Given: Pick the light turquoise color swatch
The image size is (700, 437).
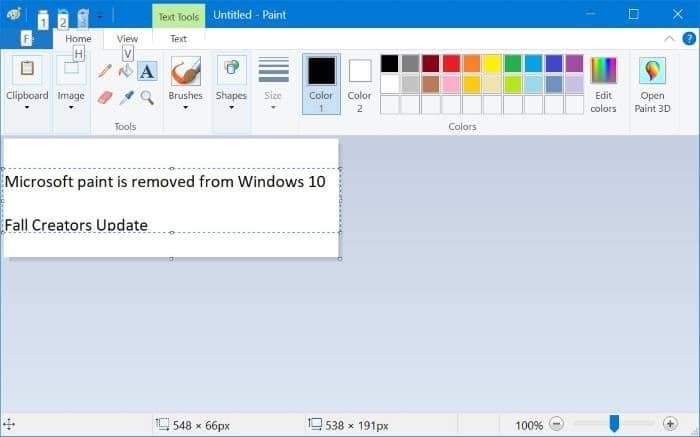Looking at the screenshot, I should 533,84.
